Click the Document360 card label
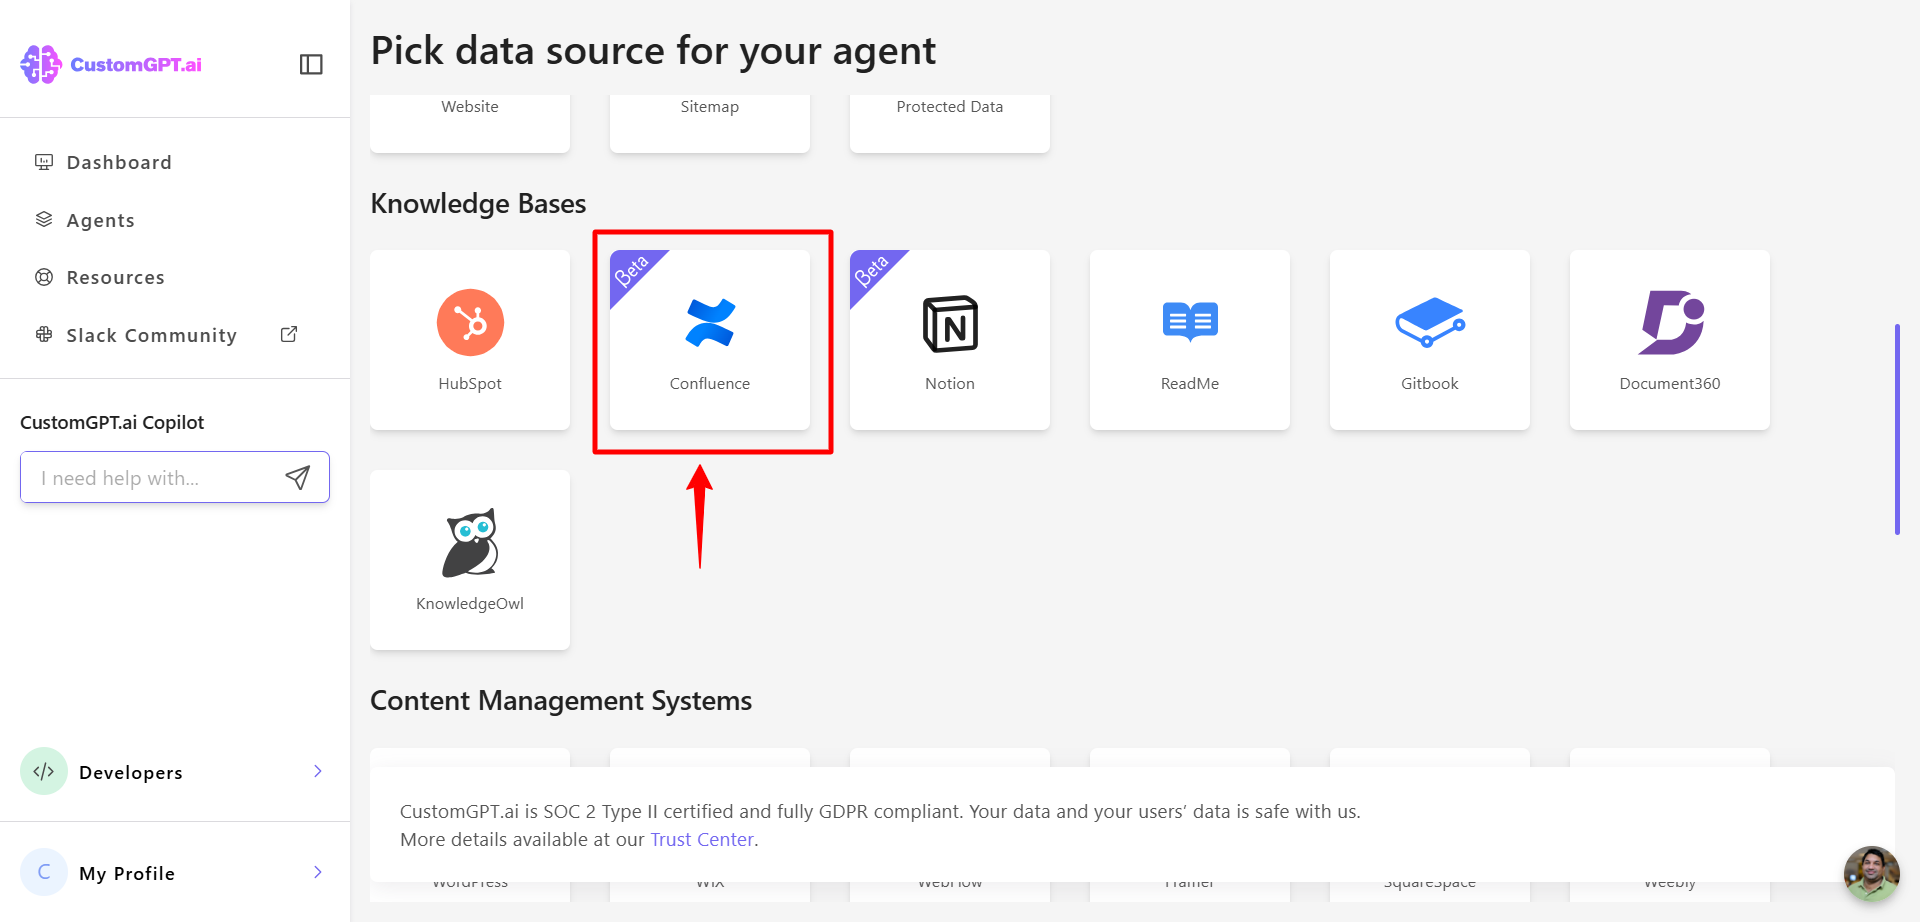The width and height of the screenshot is (1920, 922). 1670,384
